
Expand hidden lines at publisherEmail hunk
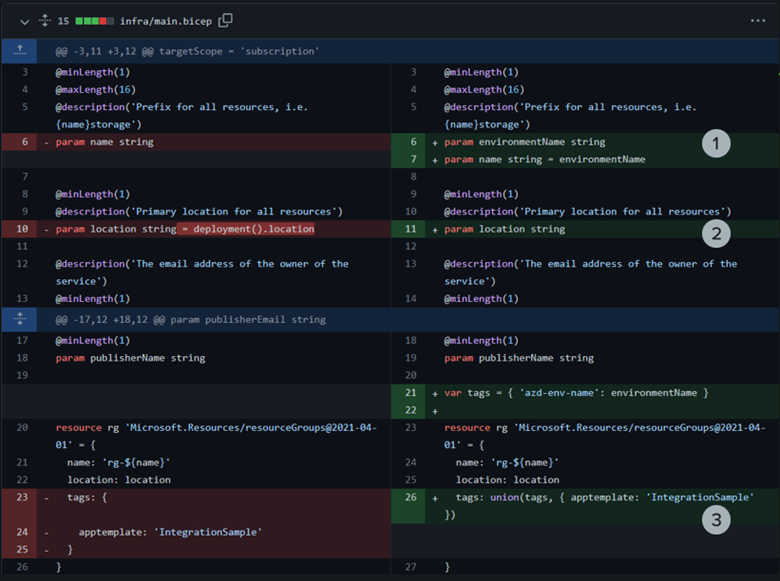(x=20, y=319)
